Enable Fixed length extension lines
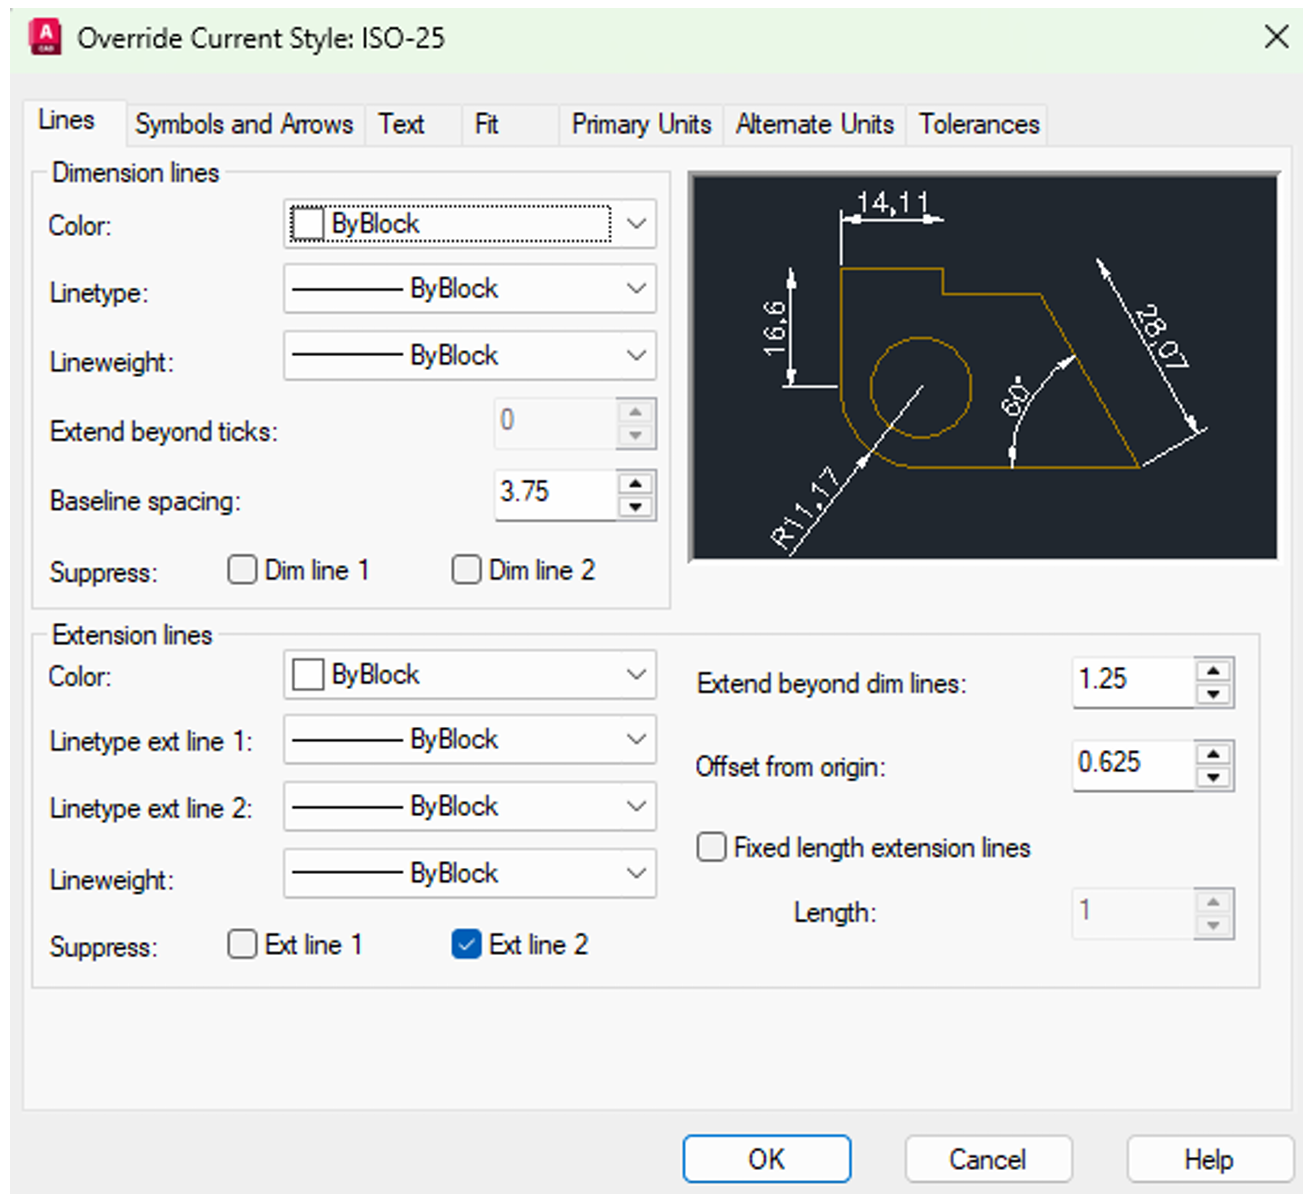Viewport: 1306px width, 1194px height. click(711, 848)
